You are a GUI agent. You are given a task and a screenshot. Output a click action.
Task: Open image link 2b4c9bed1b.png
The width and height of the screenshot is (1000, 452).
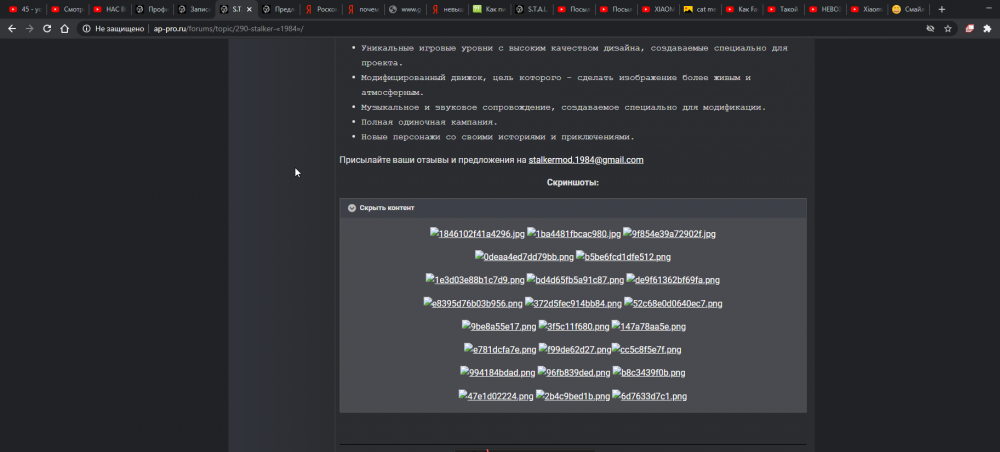573,396
